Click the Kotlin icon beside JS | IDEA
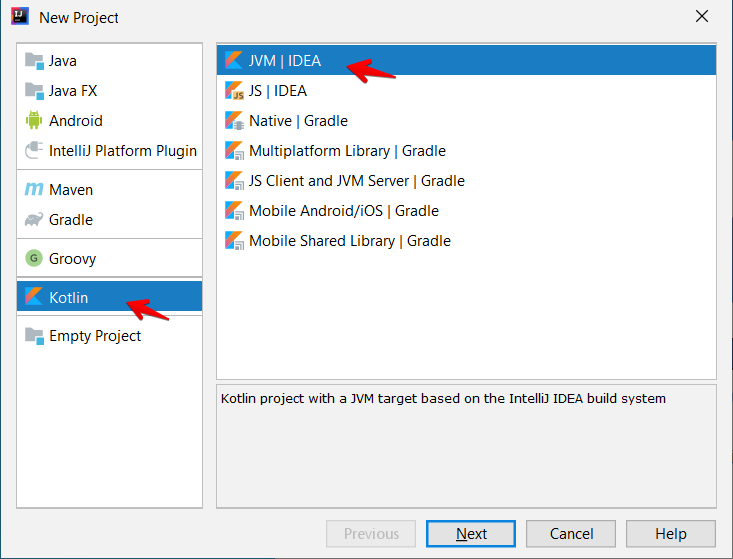The width and height of the screenshot is (733, 559). point(234,91)
